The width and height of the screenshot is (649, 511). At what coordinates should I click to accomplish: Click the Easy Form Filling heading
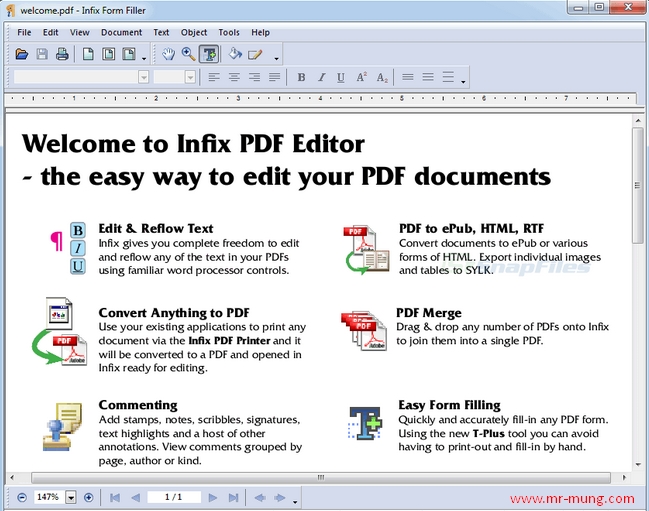(449, 405)
